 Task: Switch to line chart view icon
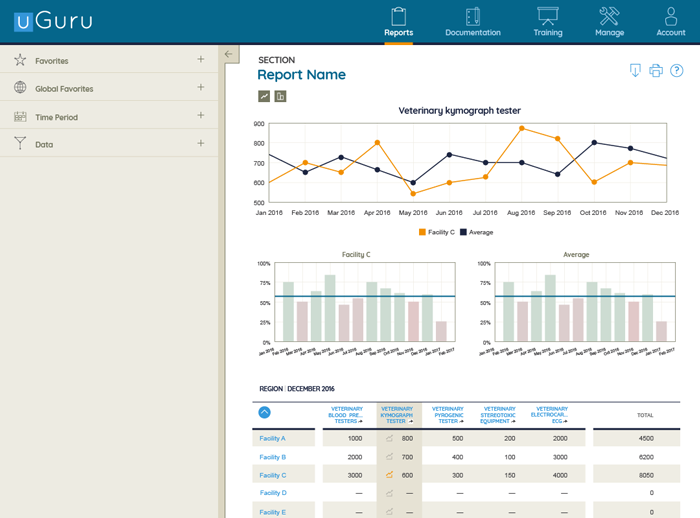point(264,97)
